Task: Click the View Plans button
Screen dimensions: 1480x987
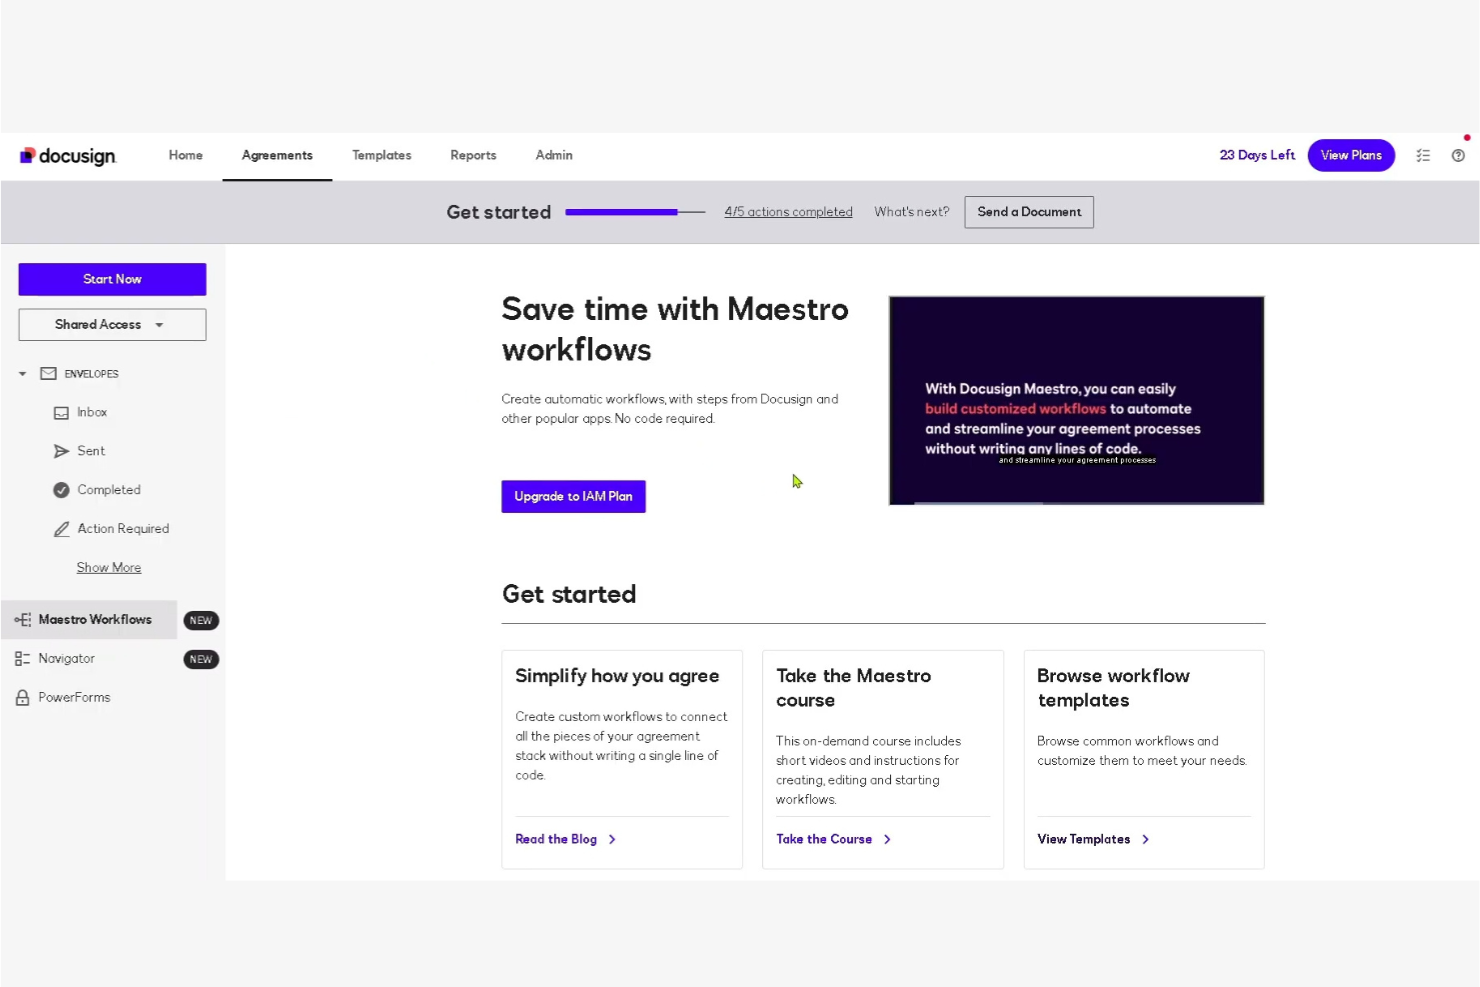Action: click(1351, 155)
